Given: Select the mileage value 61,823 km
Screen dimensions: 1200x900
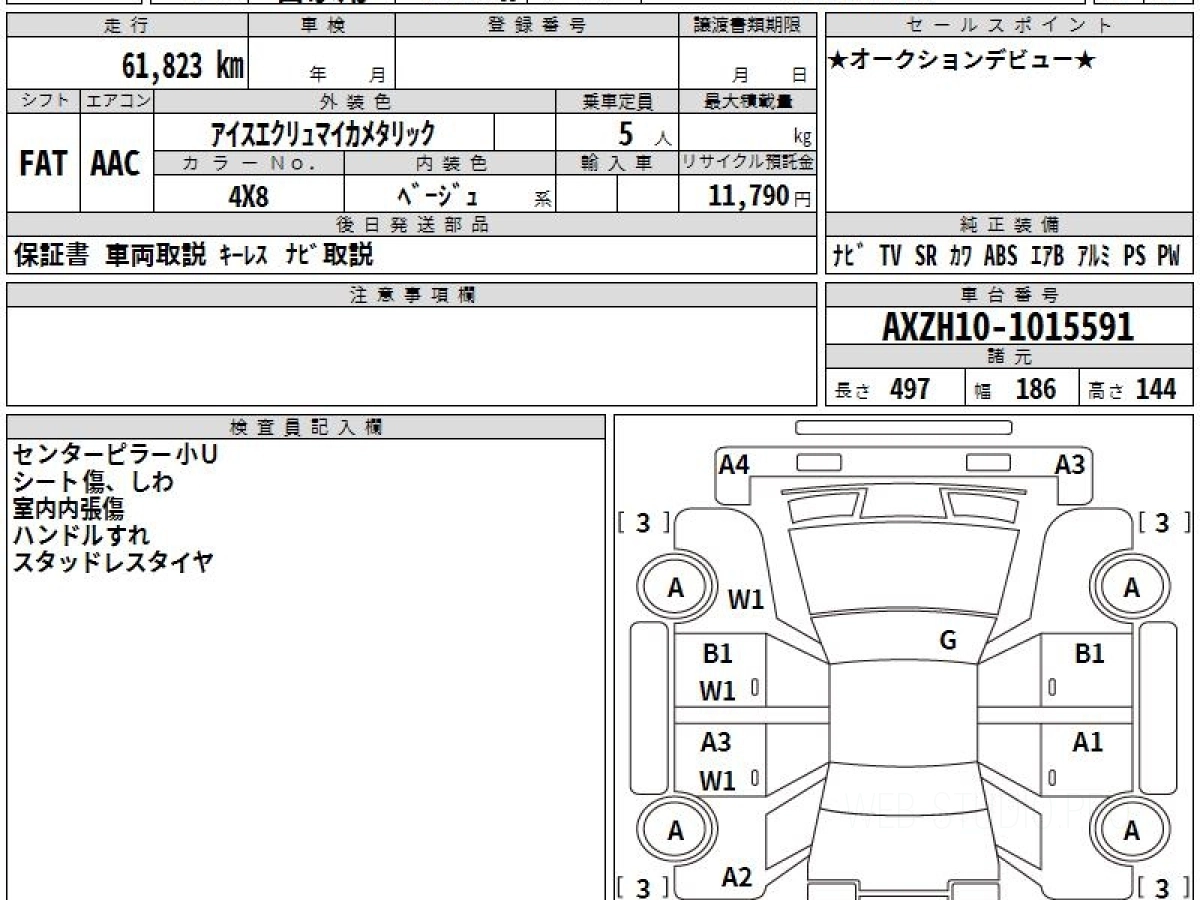Looking at the screenshot, I should (183, 66).
